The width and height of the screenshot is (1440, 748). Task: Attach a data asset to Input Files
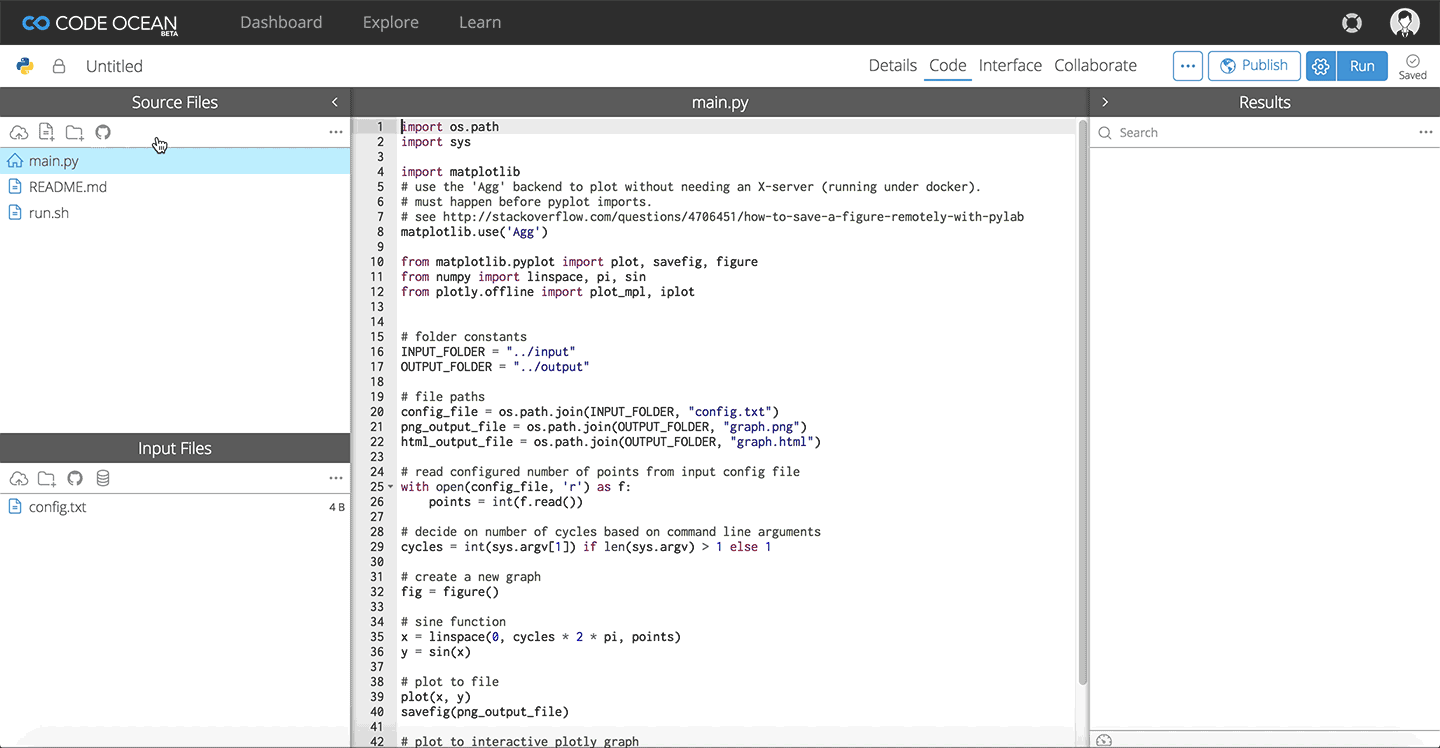click(x=102, y=478)
